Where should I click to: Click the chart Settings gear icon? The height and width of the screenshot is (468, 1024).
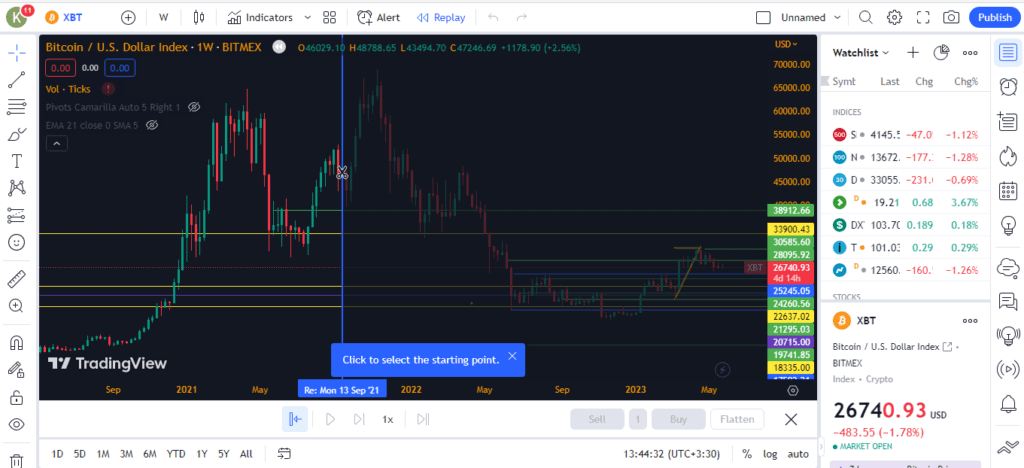click(894, 17)
